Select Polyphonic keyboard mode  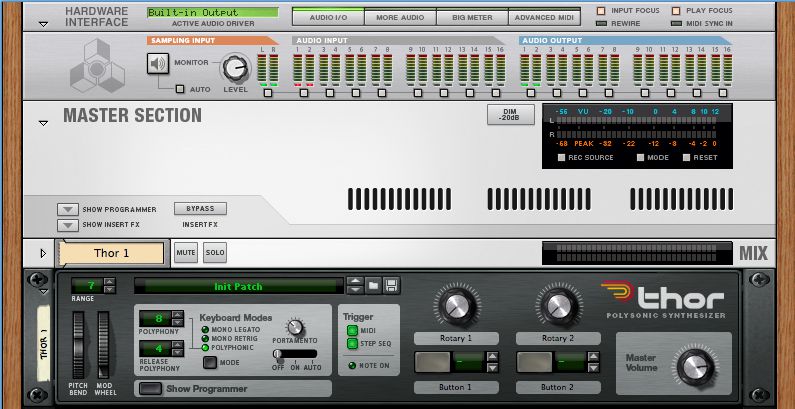pos(205,348)
